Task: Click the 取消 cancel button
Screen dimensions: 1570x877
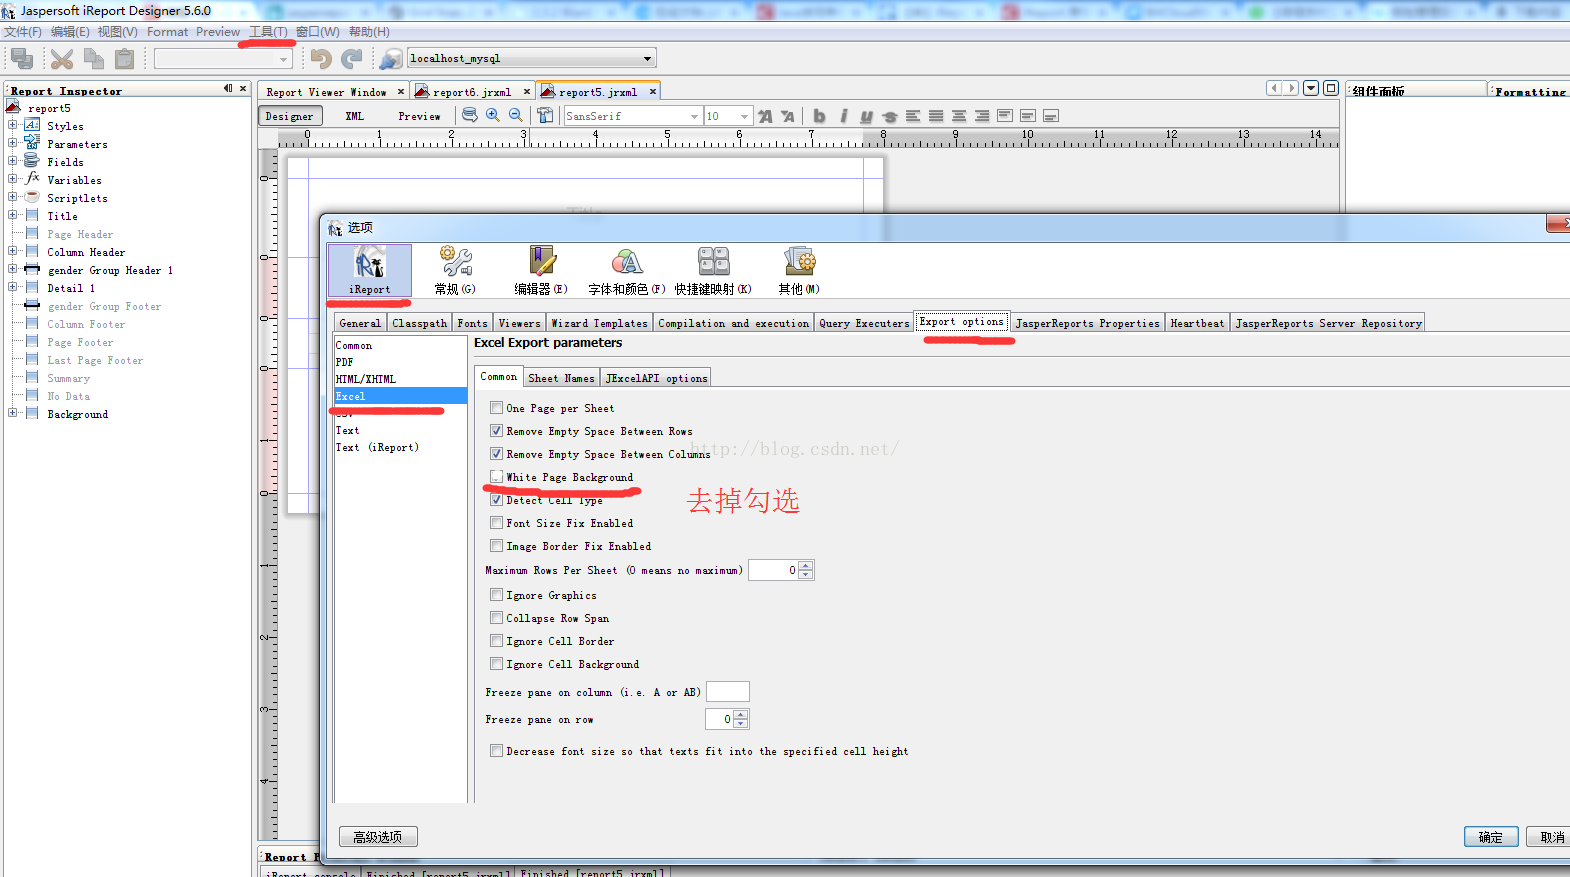Action: (x=1552, y=837)
